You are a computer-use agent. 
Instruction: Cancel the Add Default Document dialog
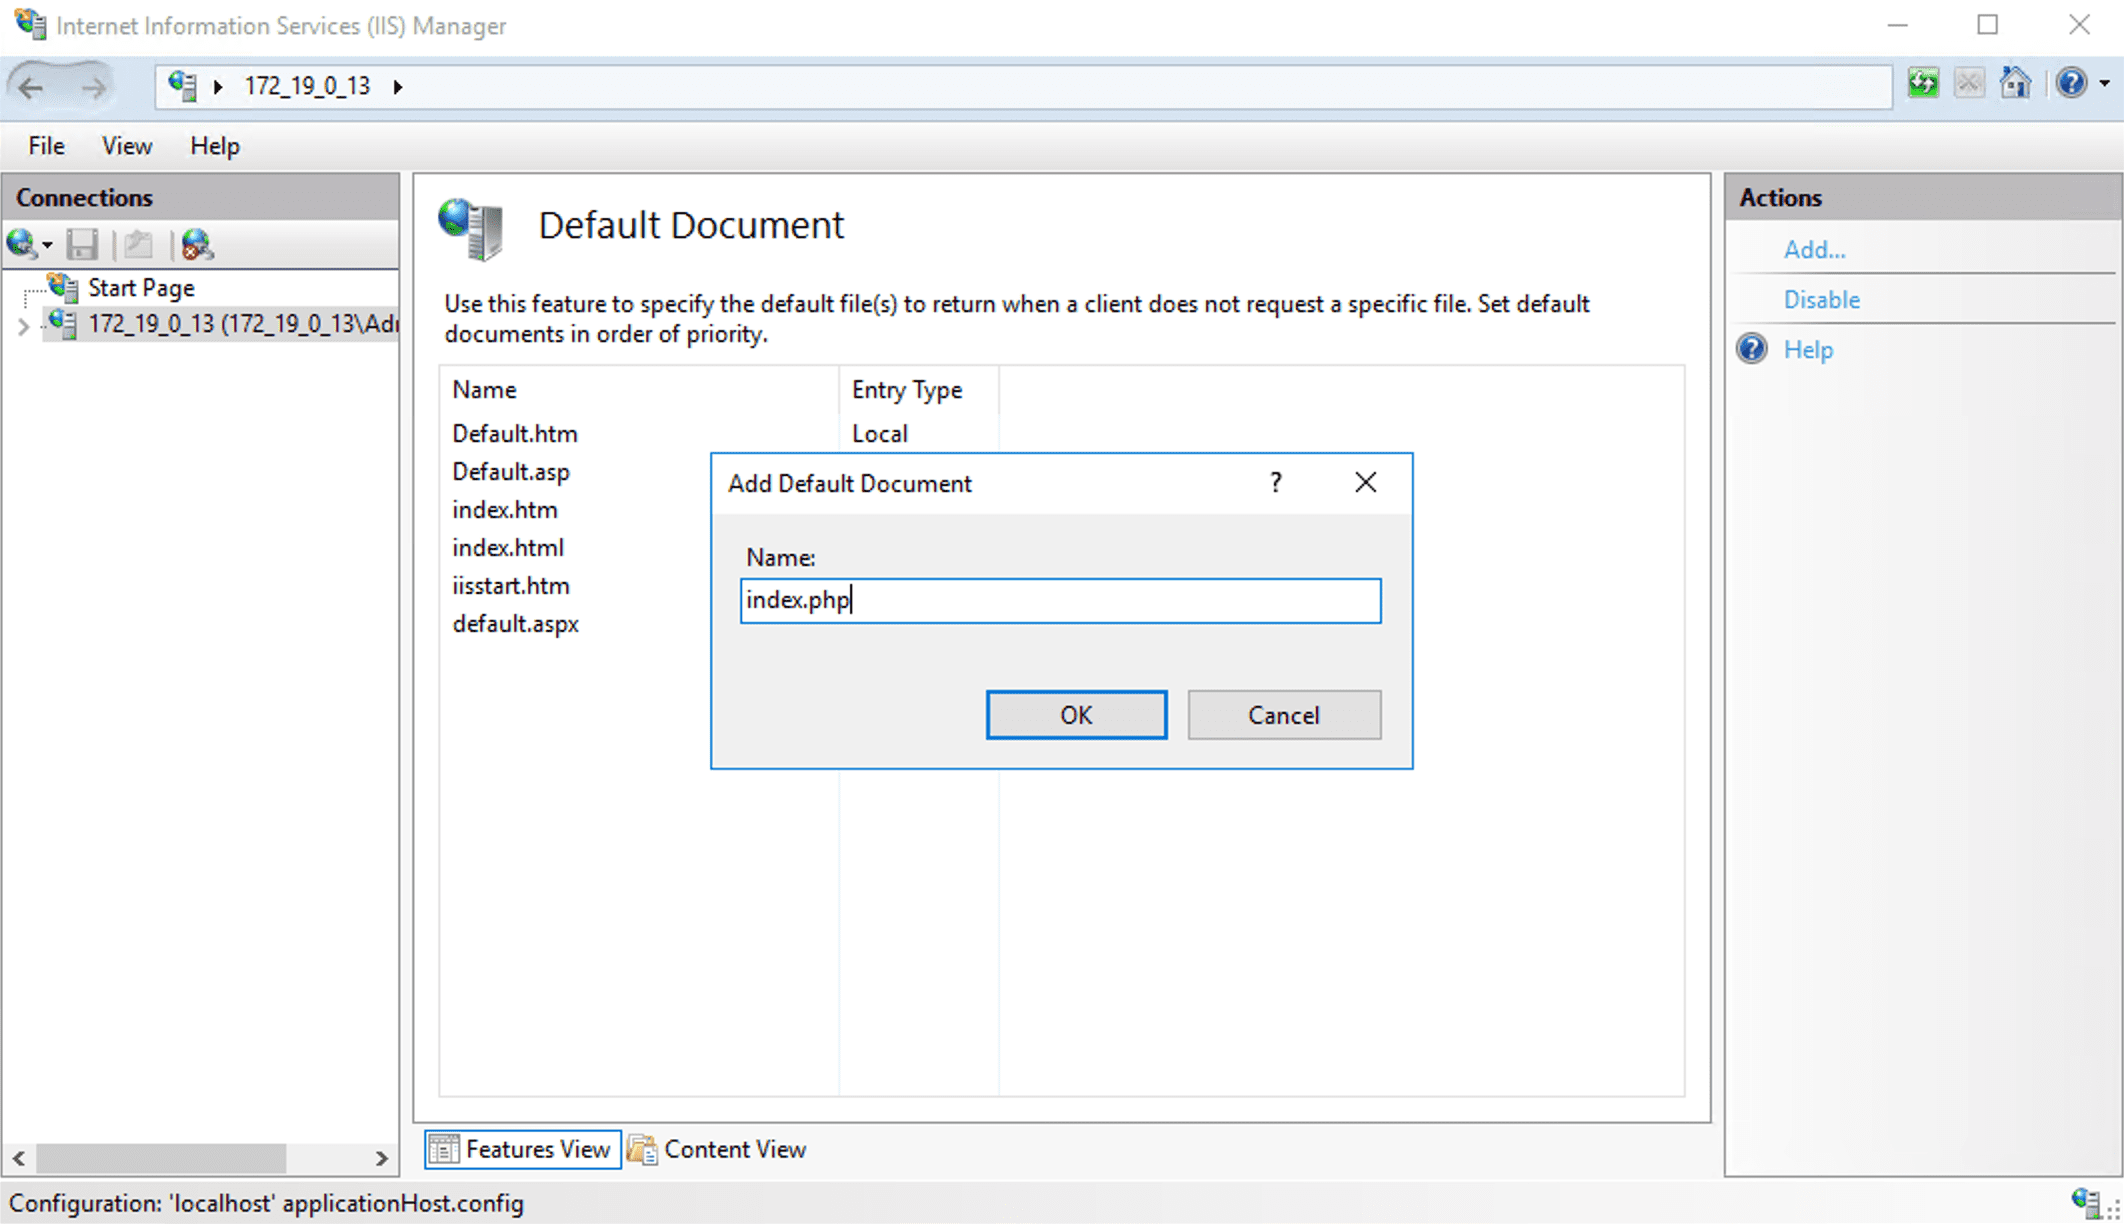[1284, 715]
